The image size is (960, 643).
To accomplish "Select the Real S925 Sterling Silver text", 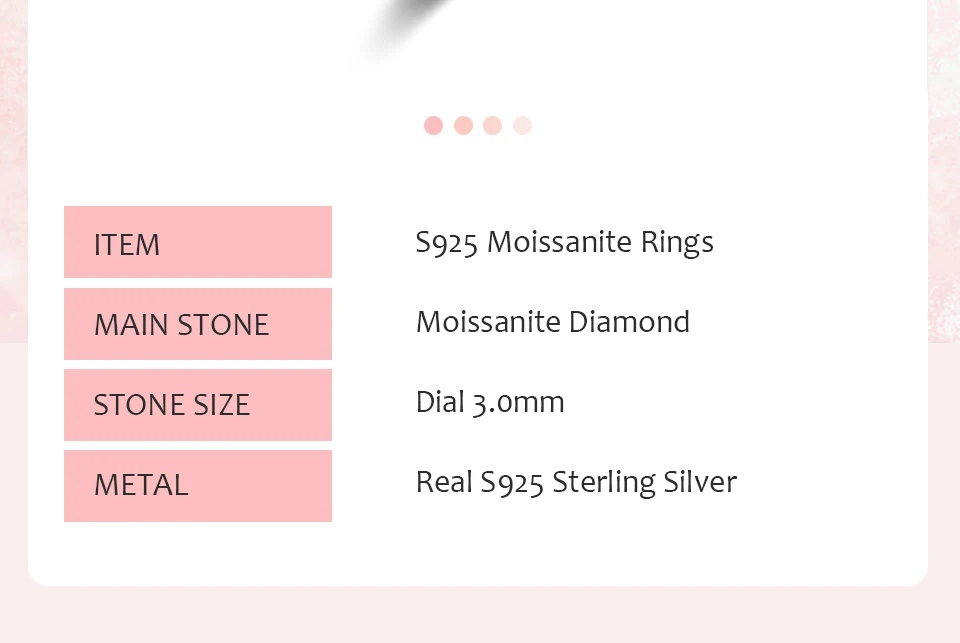I will point(576,483).
